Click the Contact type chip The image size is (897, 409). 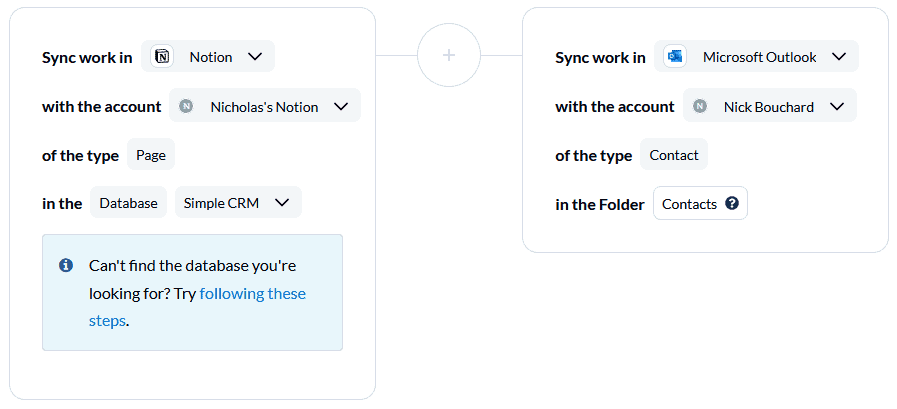[x=674, y=154]
